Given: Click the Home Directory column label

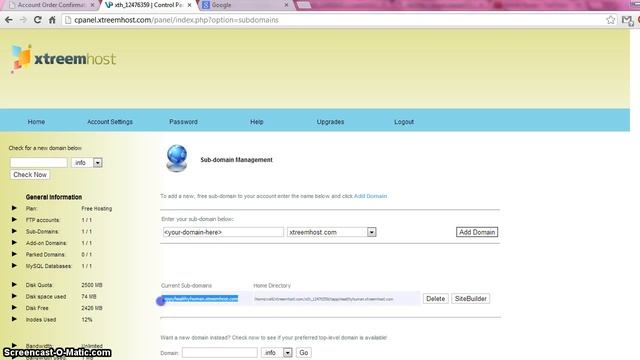Looking at the screenshot, I should click(x=272, y=285).
